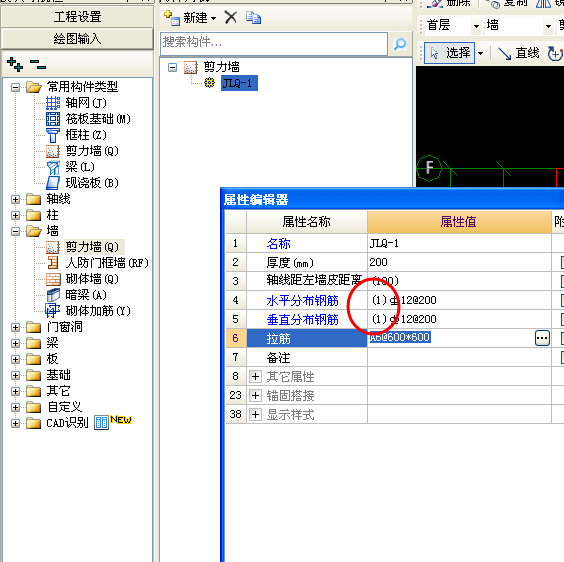
Task: Expand 显示样式 property group
Action: pyautogui.click(x=255, y=415)
